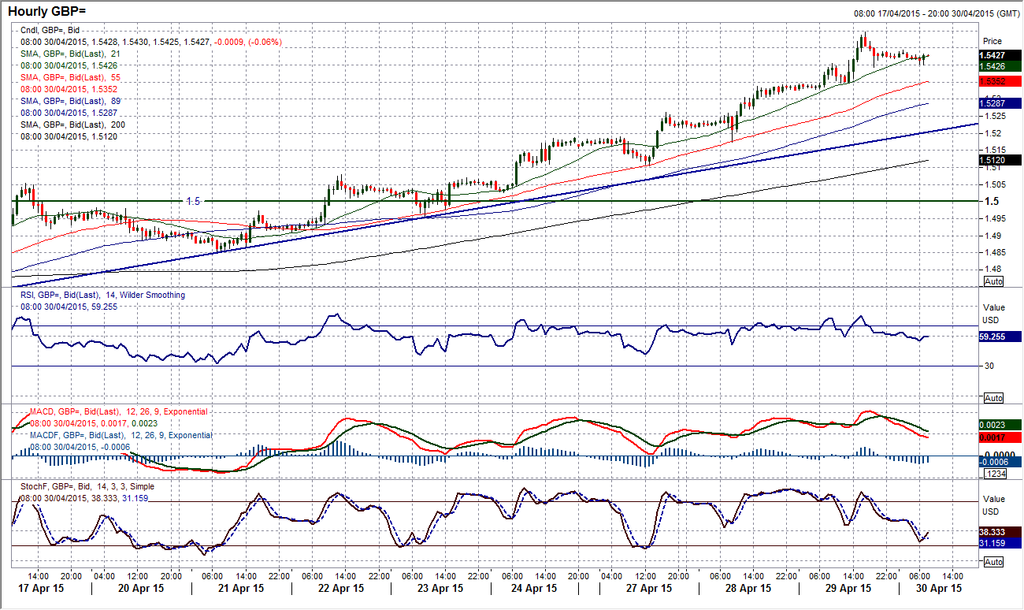The image size is (1024, 610).
Task: Select the 'Hourly GBP=' chart title
Action: click(x=47, y=12)
